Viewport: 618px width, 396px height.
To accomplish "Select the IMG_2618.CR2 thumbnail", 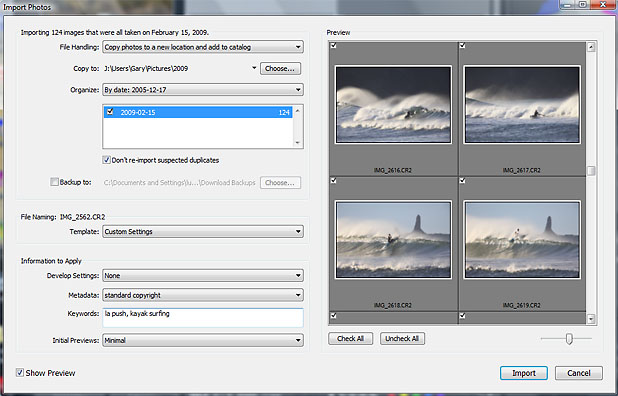I will tap(393, 240).
